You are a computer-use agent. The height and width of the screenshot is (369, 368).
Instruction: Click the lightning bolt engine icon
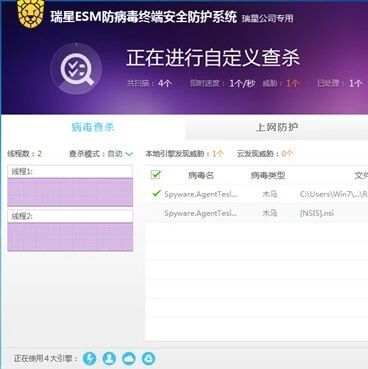tap(89, 359)
